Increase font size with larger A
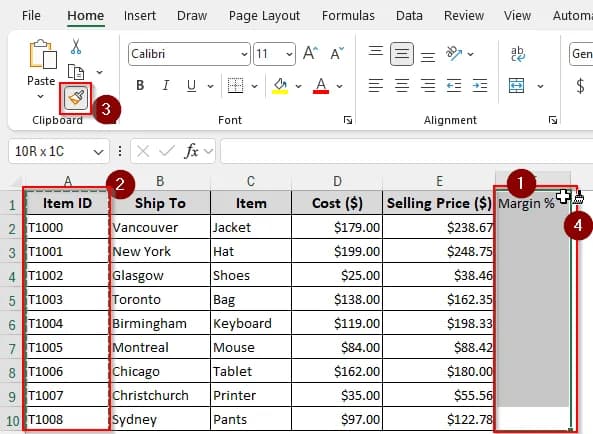The image size is (593, 434). (310, 53)
